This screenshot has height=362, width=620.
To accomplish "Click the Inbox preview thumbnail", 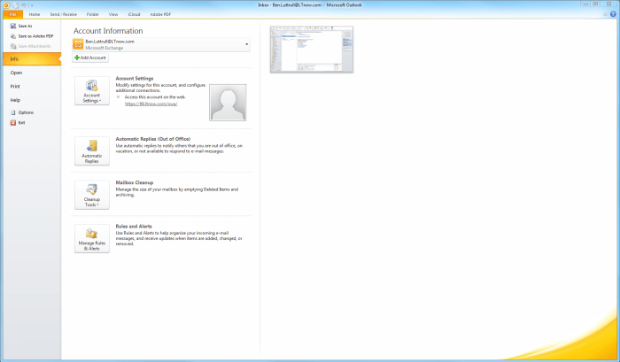I will [312, 49].
